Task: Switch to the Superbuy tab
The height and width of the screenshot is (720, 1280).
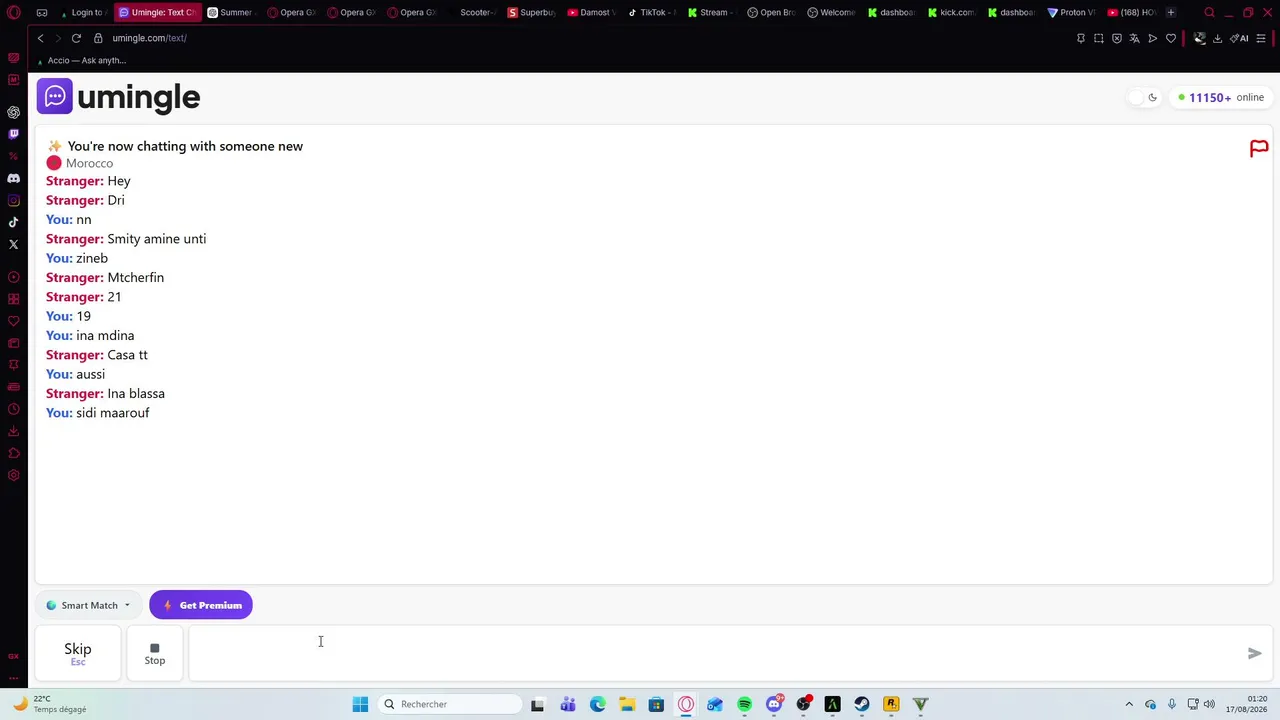Action: [531, 13]
